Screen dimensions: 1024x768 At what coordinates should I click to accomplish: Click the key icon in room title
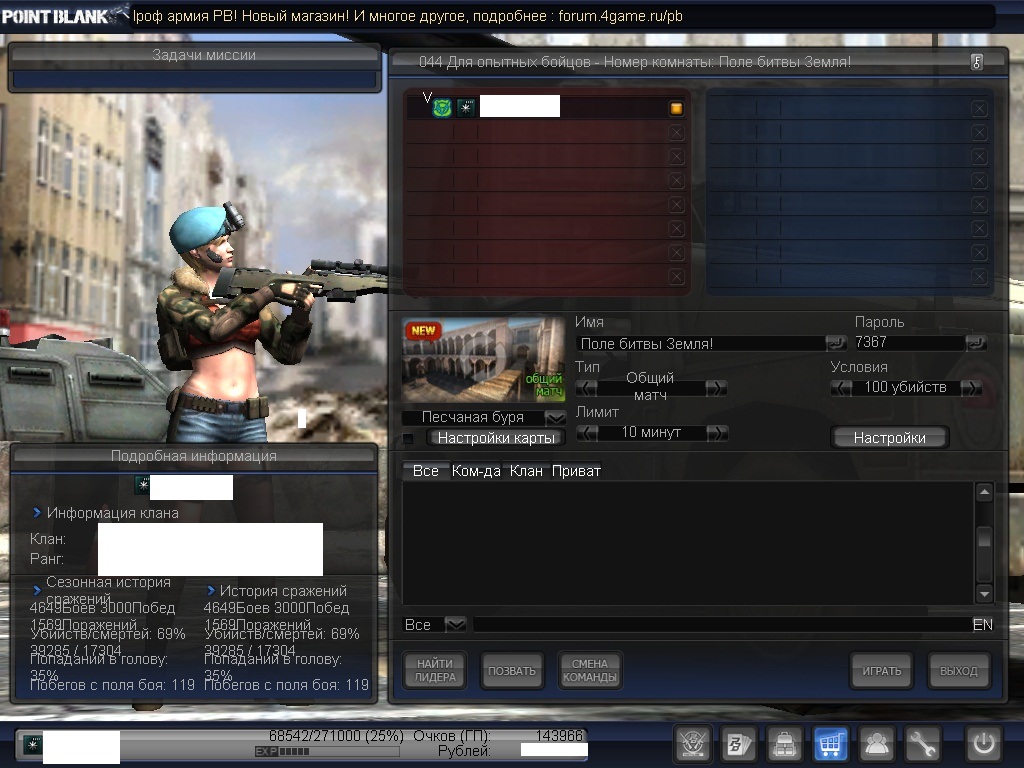pos(976,62)
